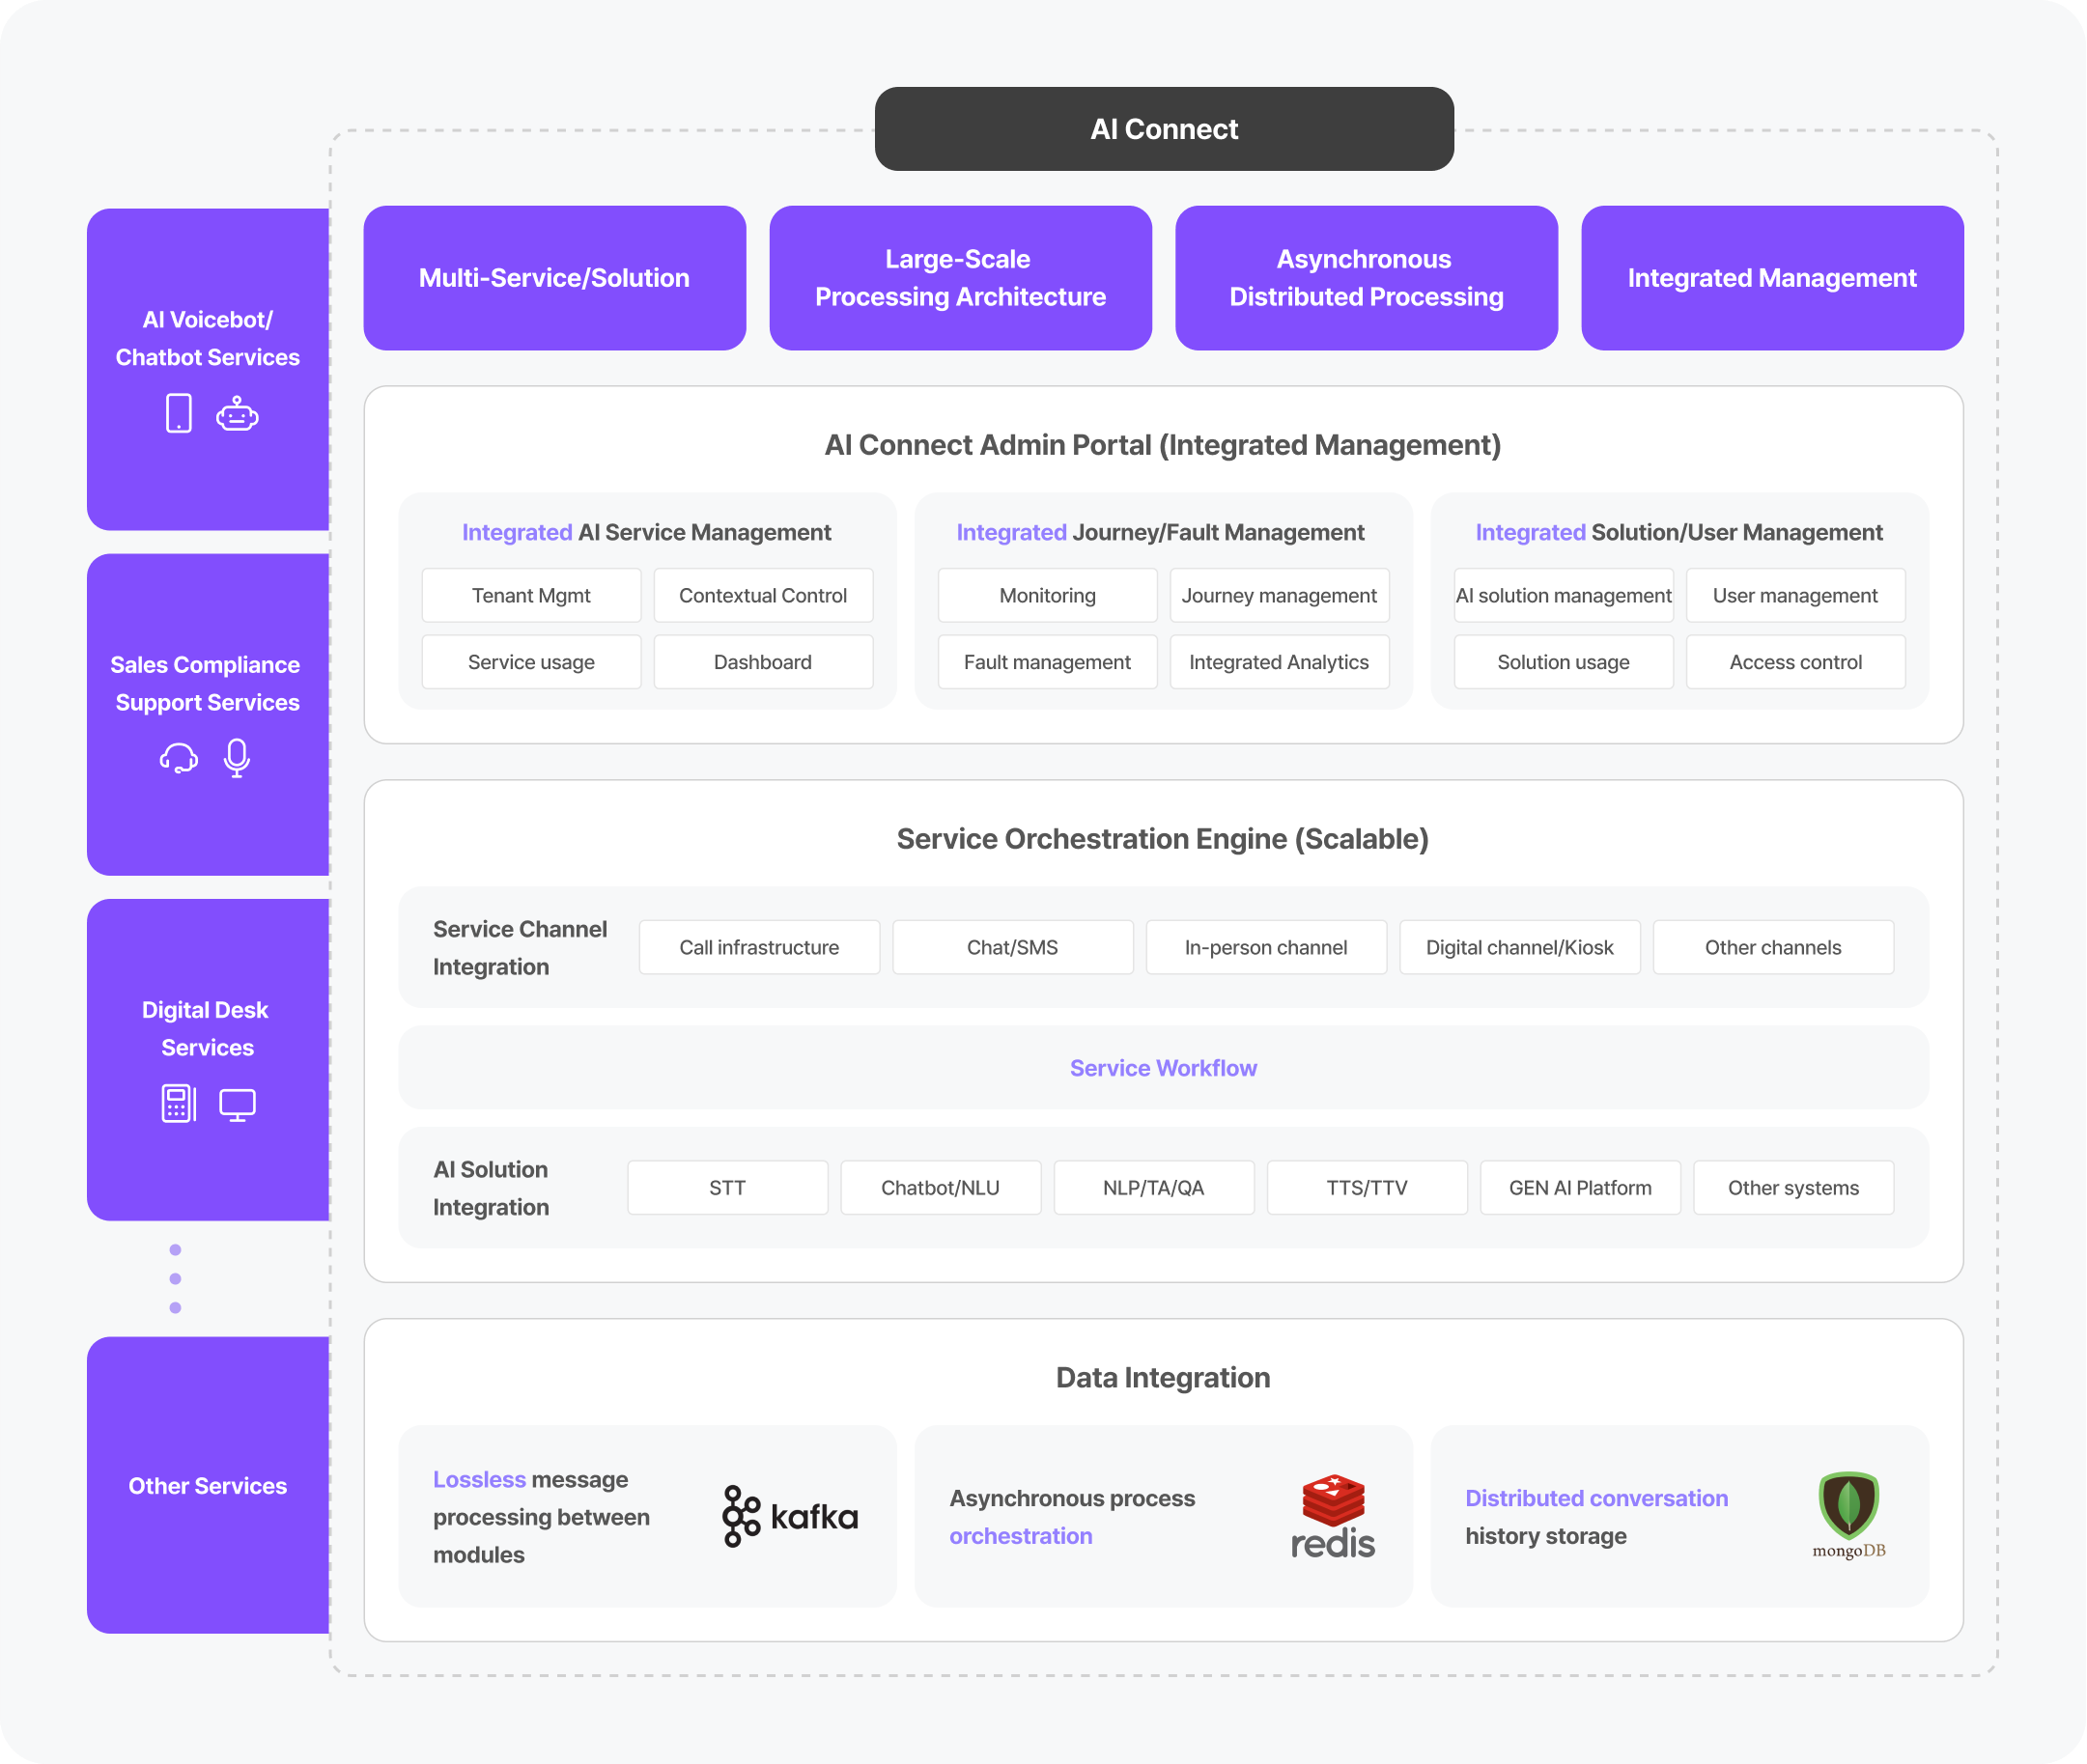Select the Multi-Service/Solution tile

coord(554,278)
